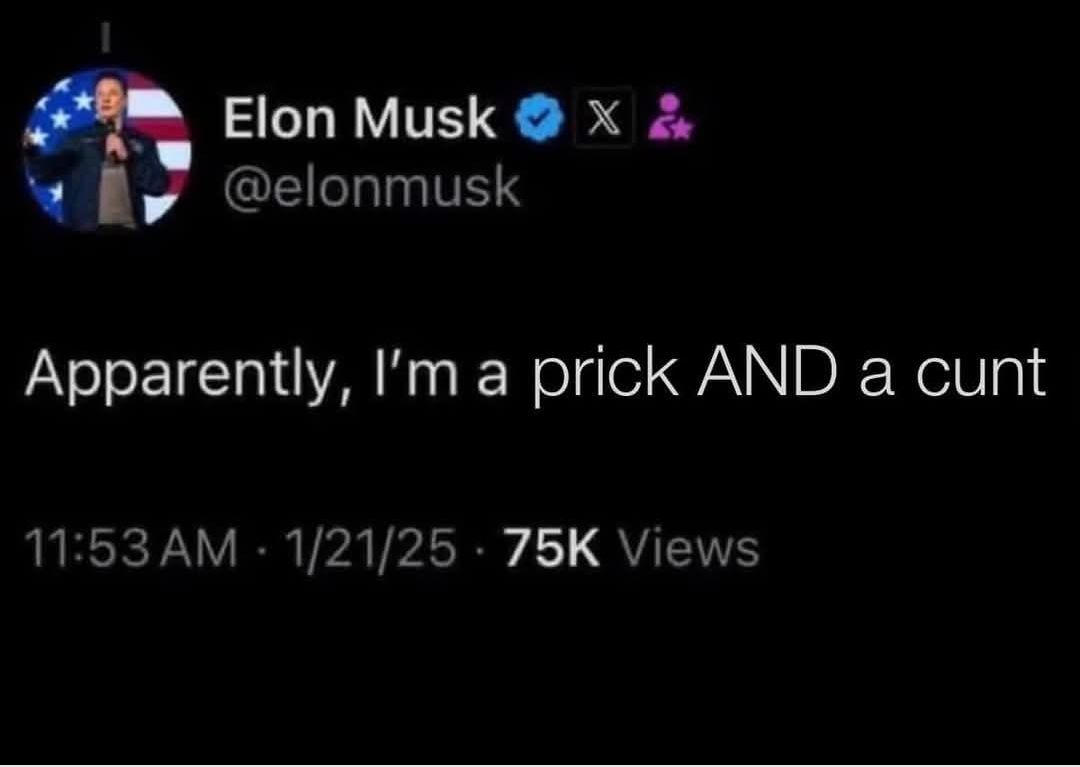This screenshot has height=767, width=1080.
Task: Click the gray "Views" label
Action: pos(691,549)
